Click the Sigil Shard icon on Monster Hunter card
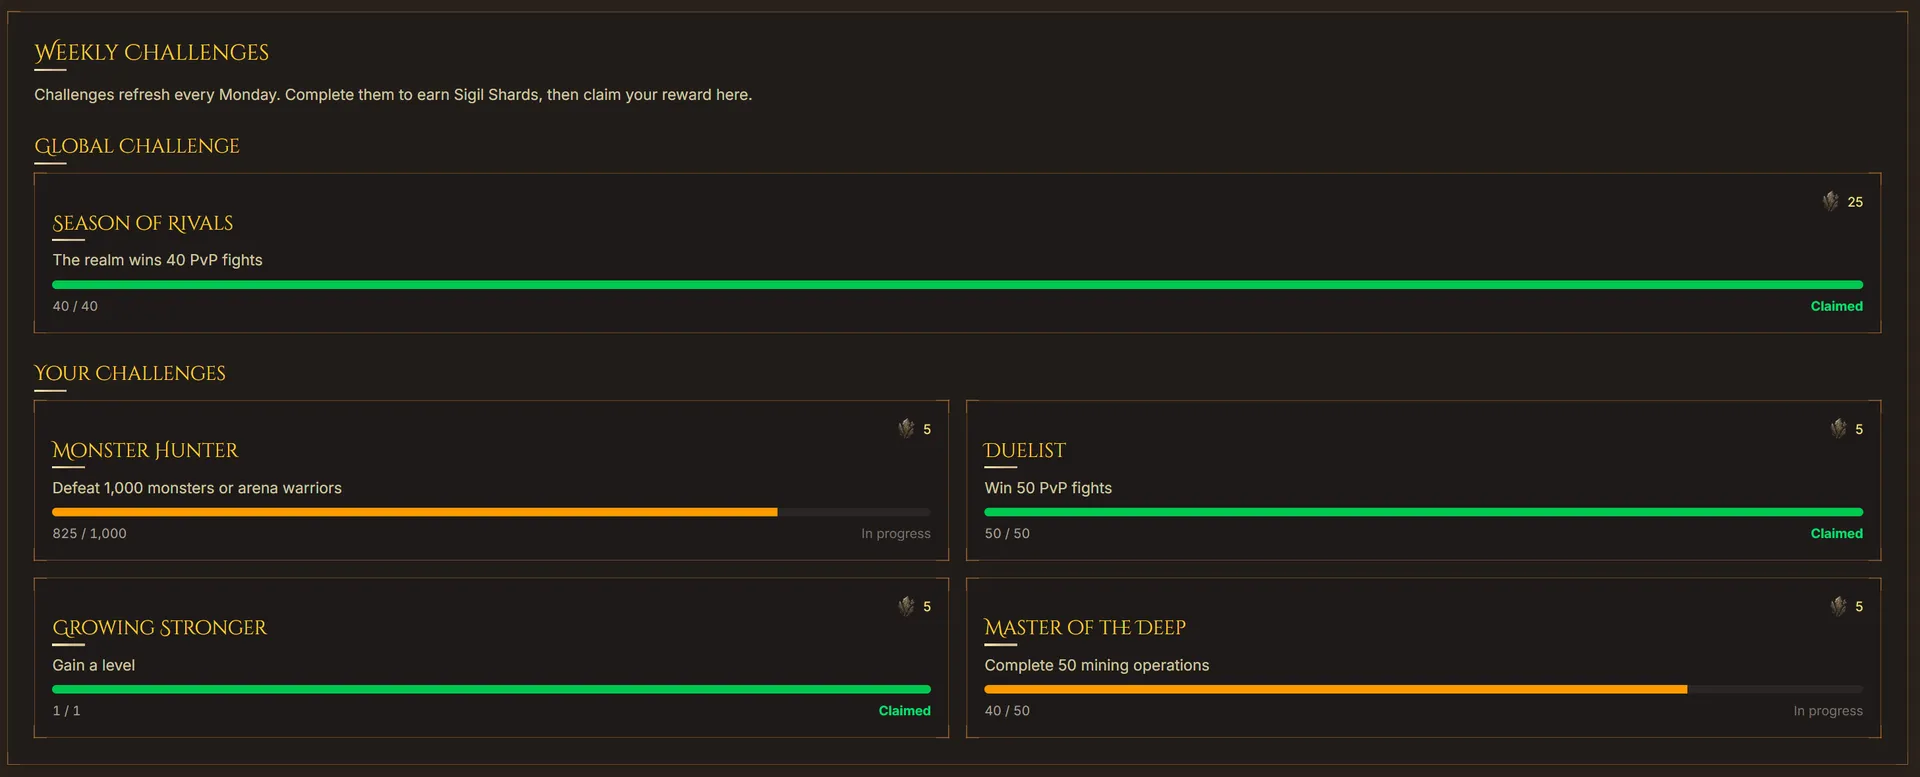The image size is (1920, 777). pos(906,428)
